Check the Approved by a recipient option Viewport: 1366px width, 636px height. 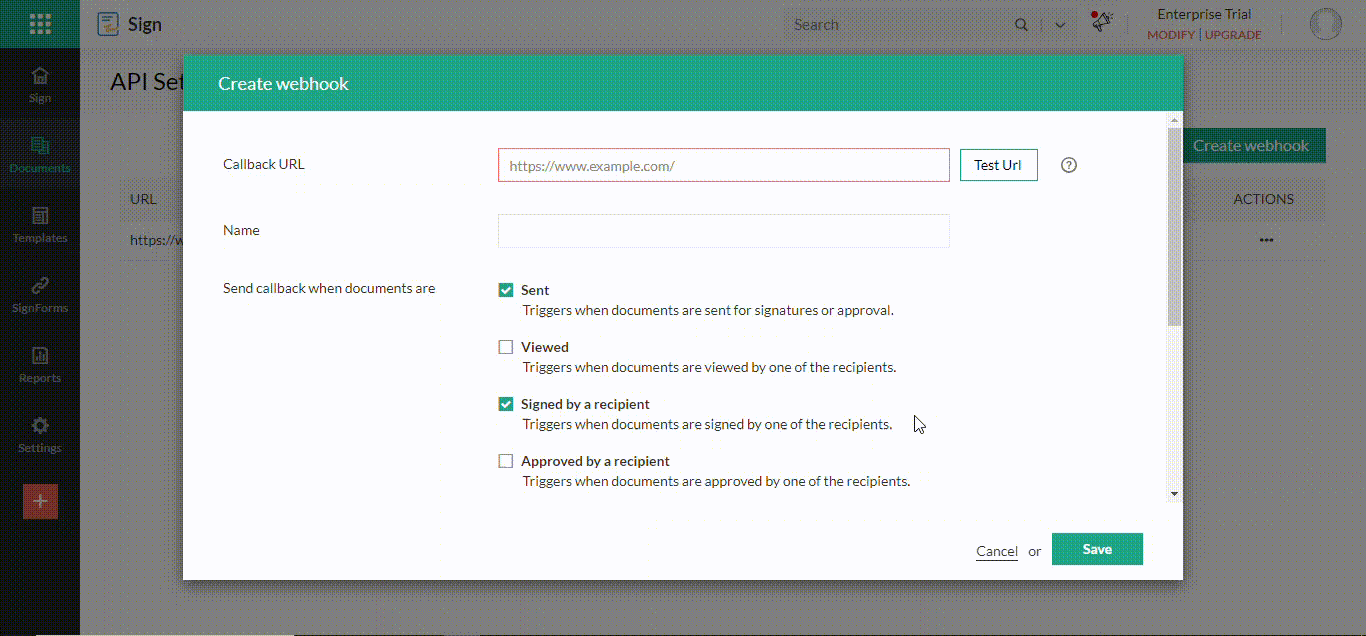point(506,460)
